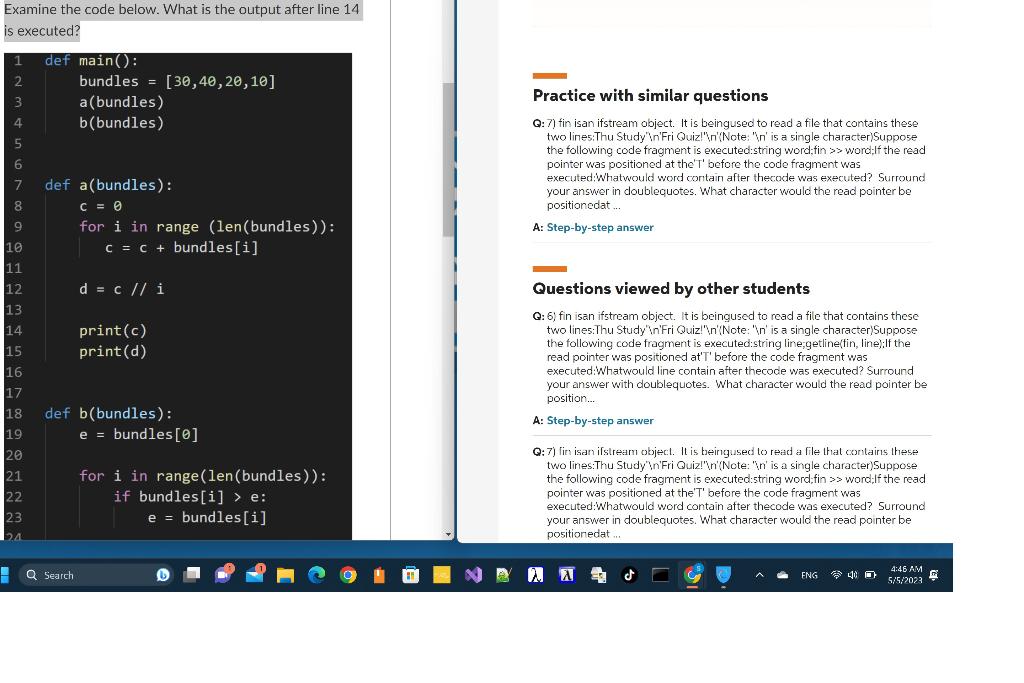
Task: Open the orange Office taskbar icon
Action: [x=379, y=575]
